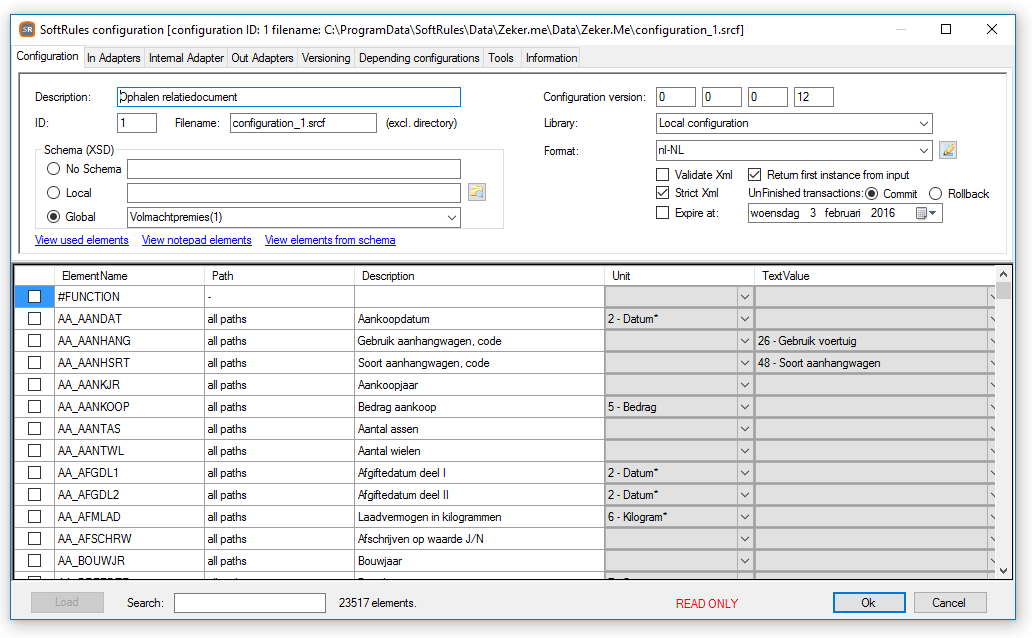
Task: Browse for local schema folder icon
Action: click(x=477, y=192)
